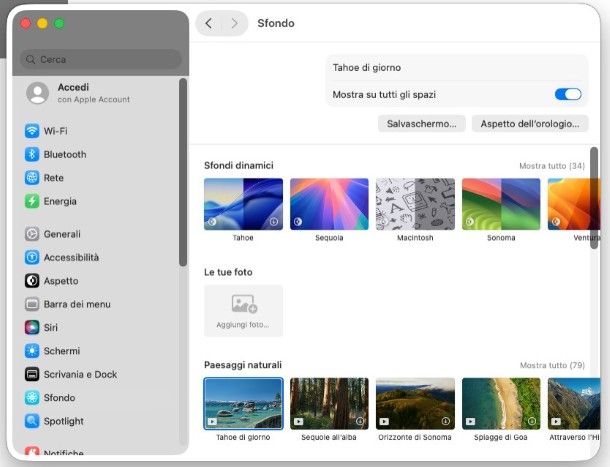Click the Tahoe di giorno current wallpaper label
610x467 pixels.
[x=366, y=68]
